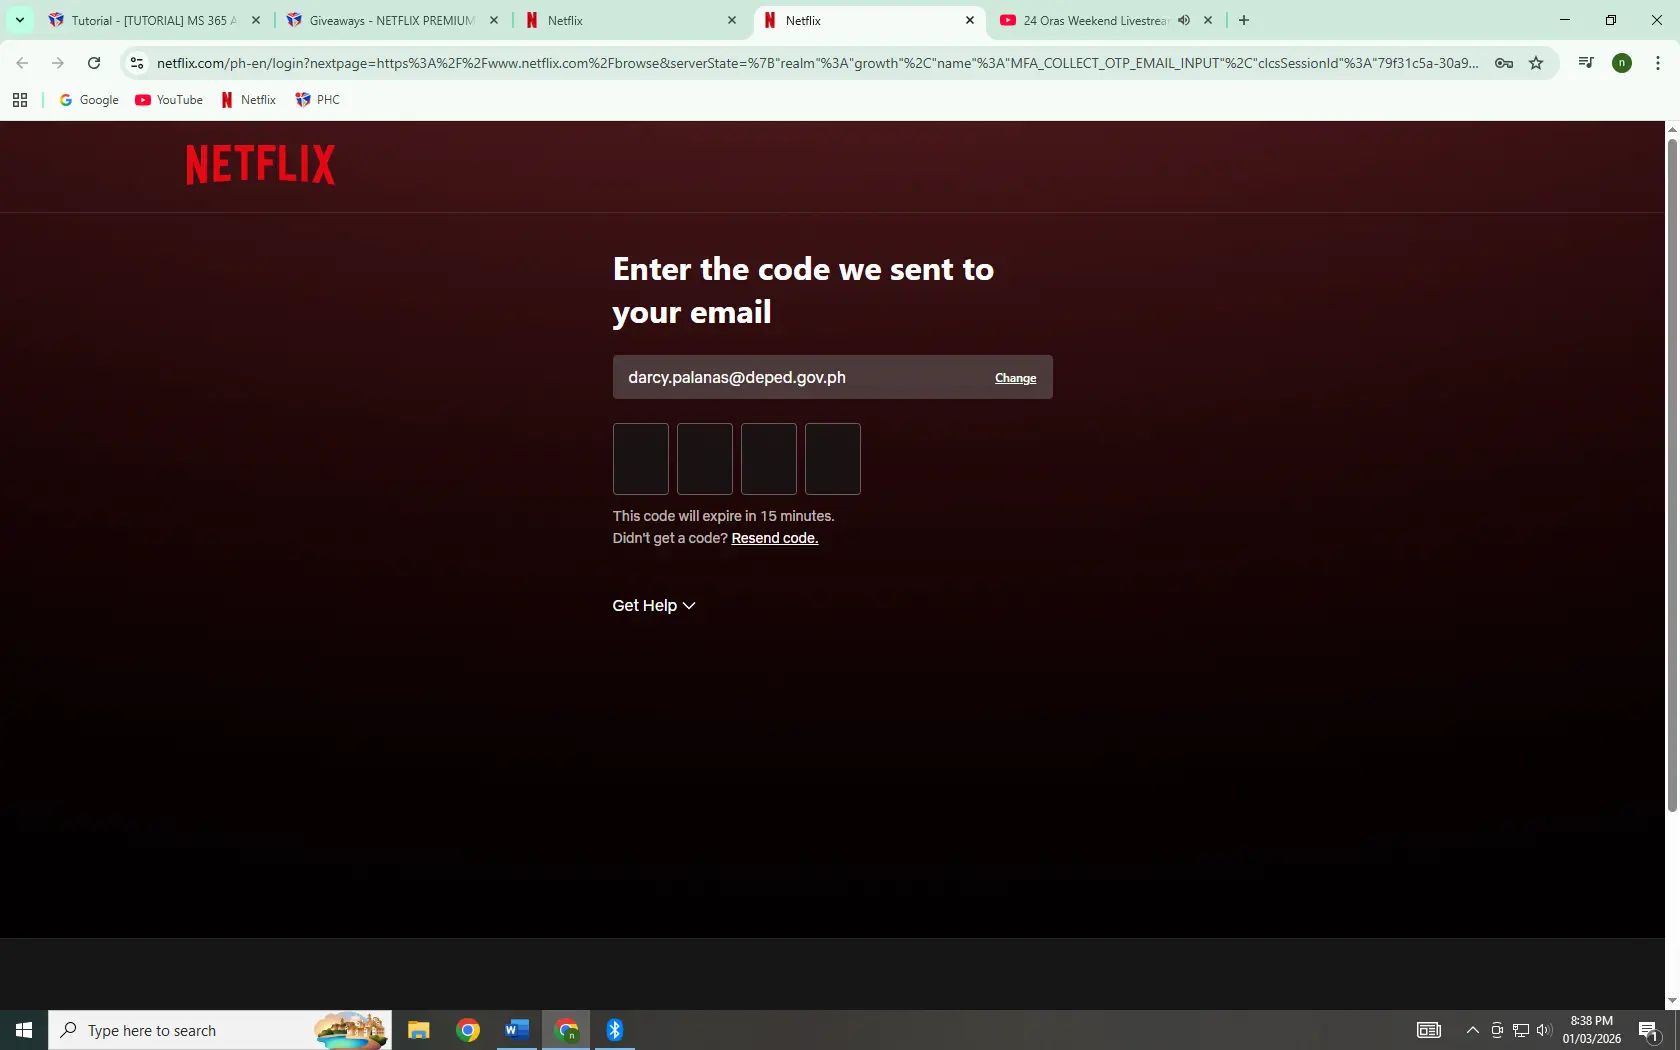Screen dimensions: 1680x1050
Task: Open the Chrome three-dot menu
Action: tap(1658, 63)
